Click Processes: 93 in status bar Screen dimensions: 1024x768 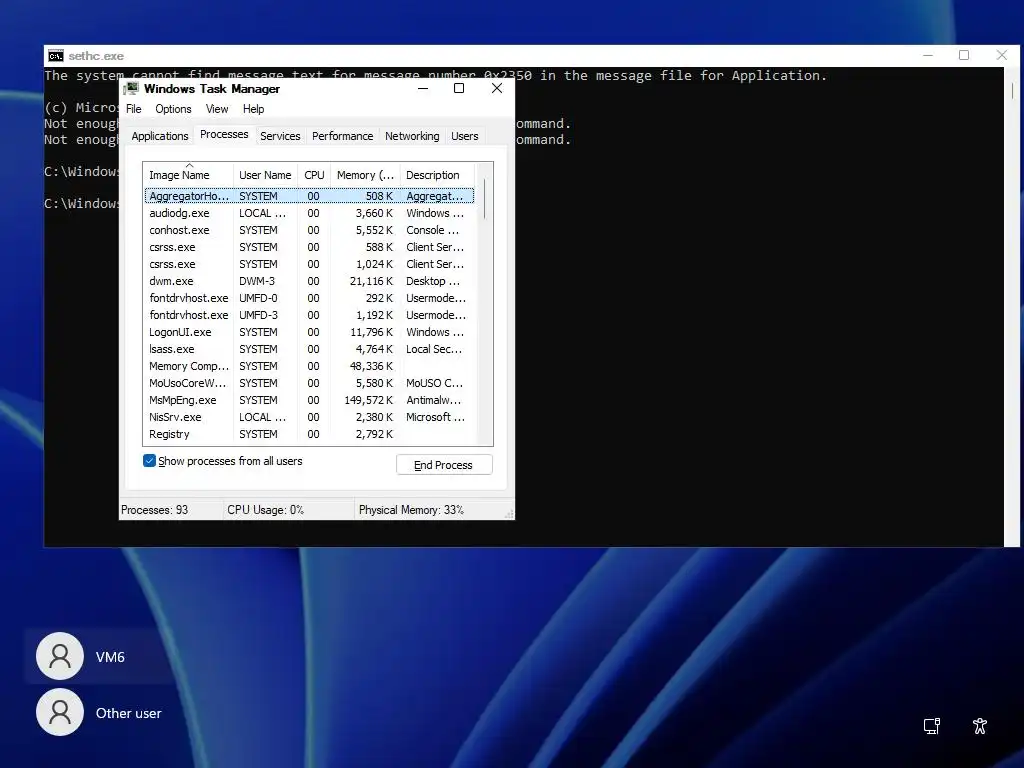[155, 510]
